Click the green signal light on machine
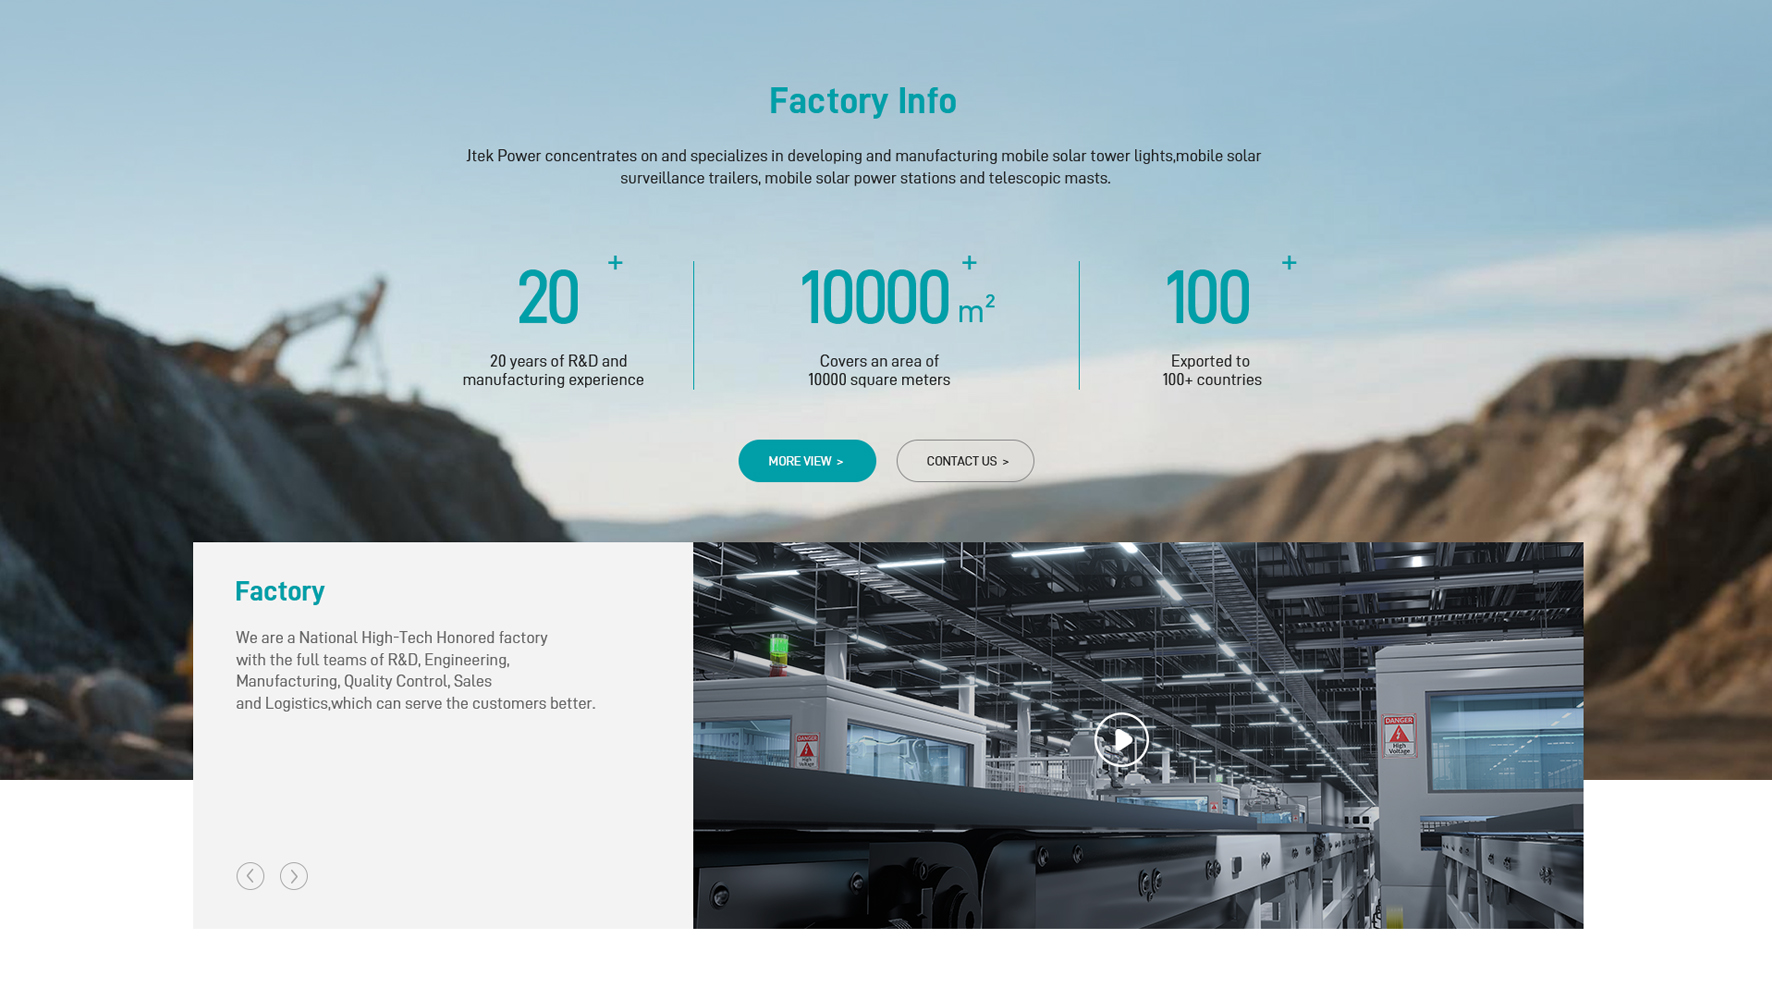Image resolution: width=1772 pixels, height=996 pixels. pos(778,646)
